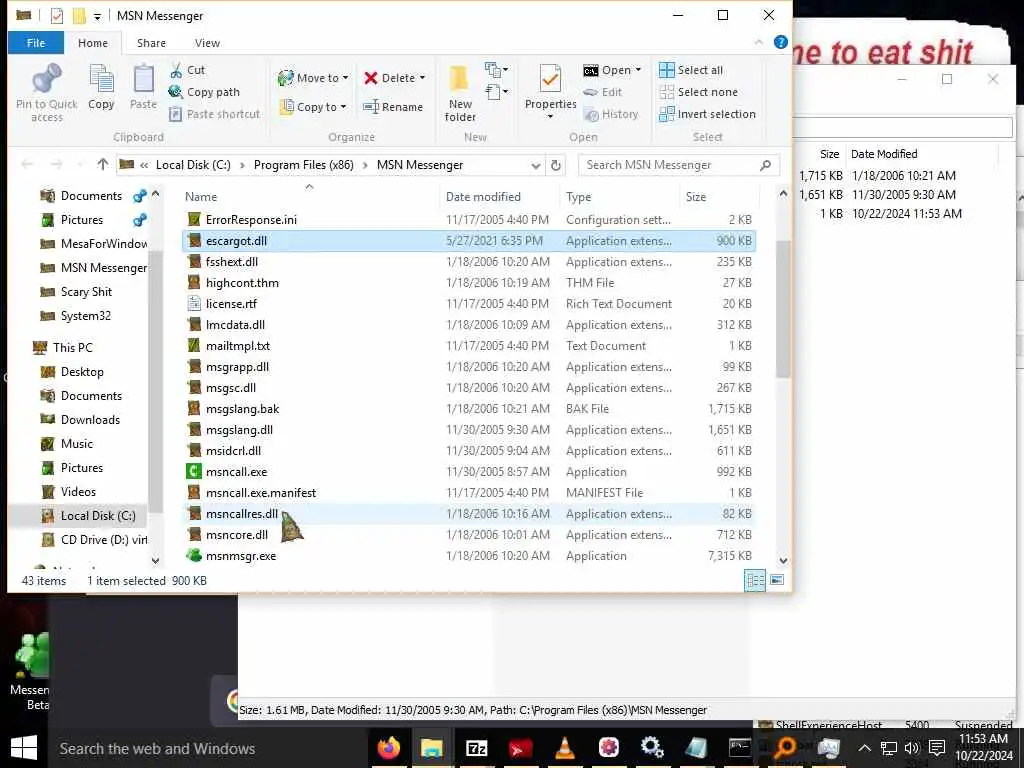Open the New item dropdown icon
Screen dimensions: 1024x768
point(496,69)
